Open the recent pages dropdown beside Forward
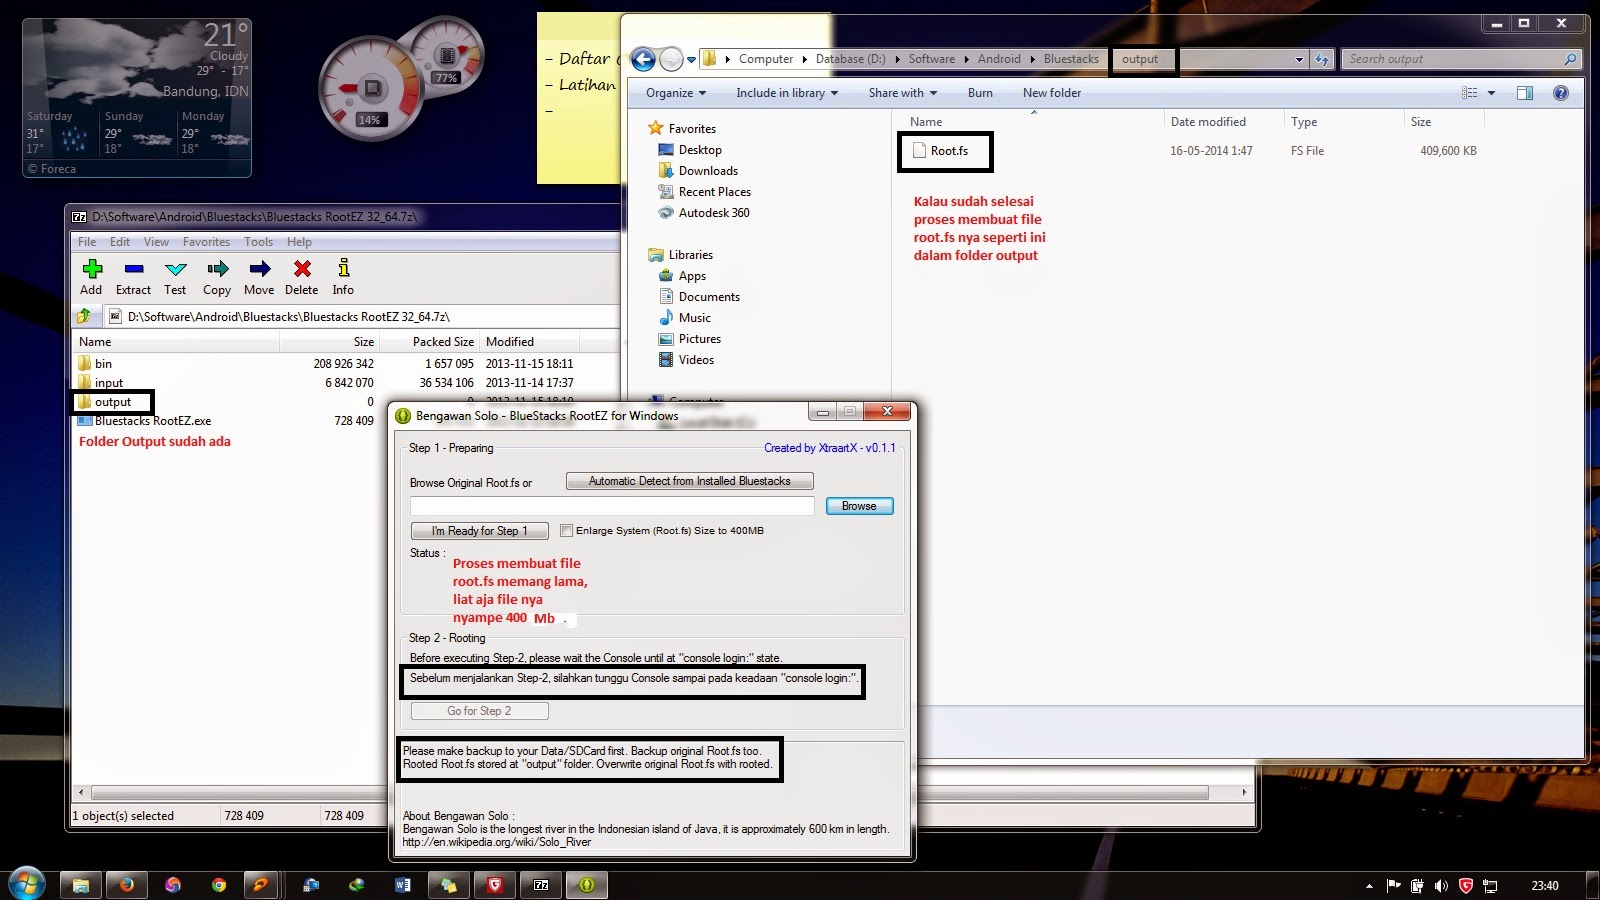Screen dimensions: 1600x900 click(x=691, y=59)
